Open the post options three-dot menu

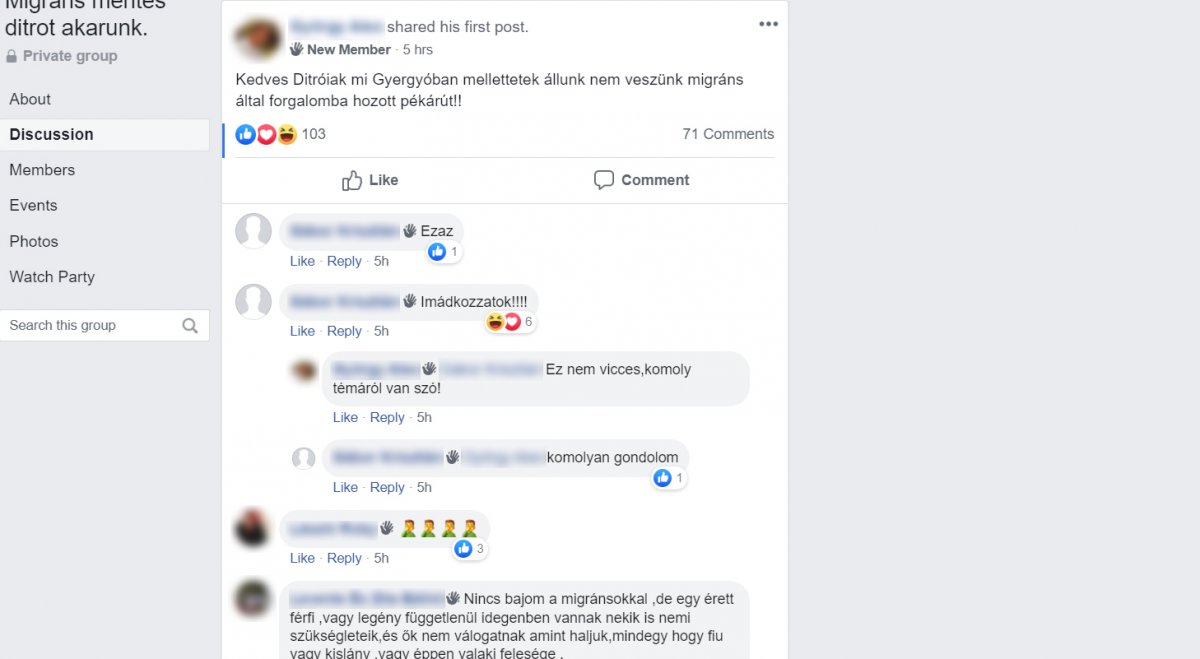(x=768, y=25)
